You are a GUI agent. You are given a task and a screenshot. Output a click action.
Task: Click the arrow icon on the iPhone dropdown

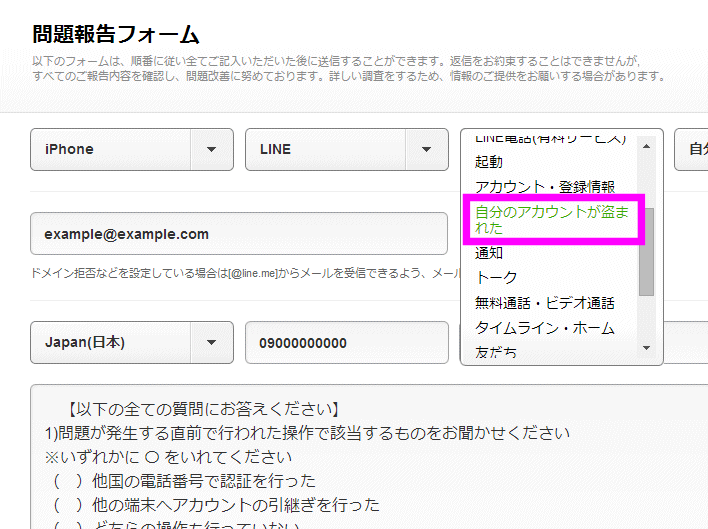click(x=211, y=149)
